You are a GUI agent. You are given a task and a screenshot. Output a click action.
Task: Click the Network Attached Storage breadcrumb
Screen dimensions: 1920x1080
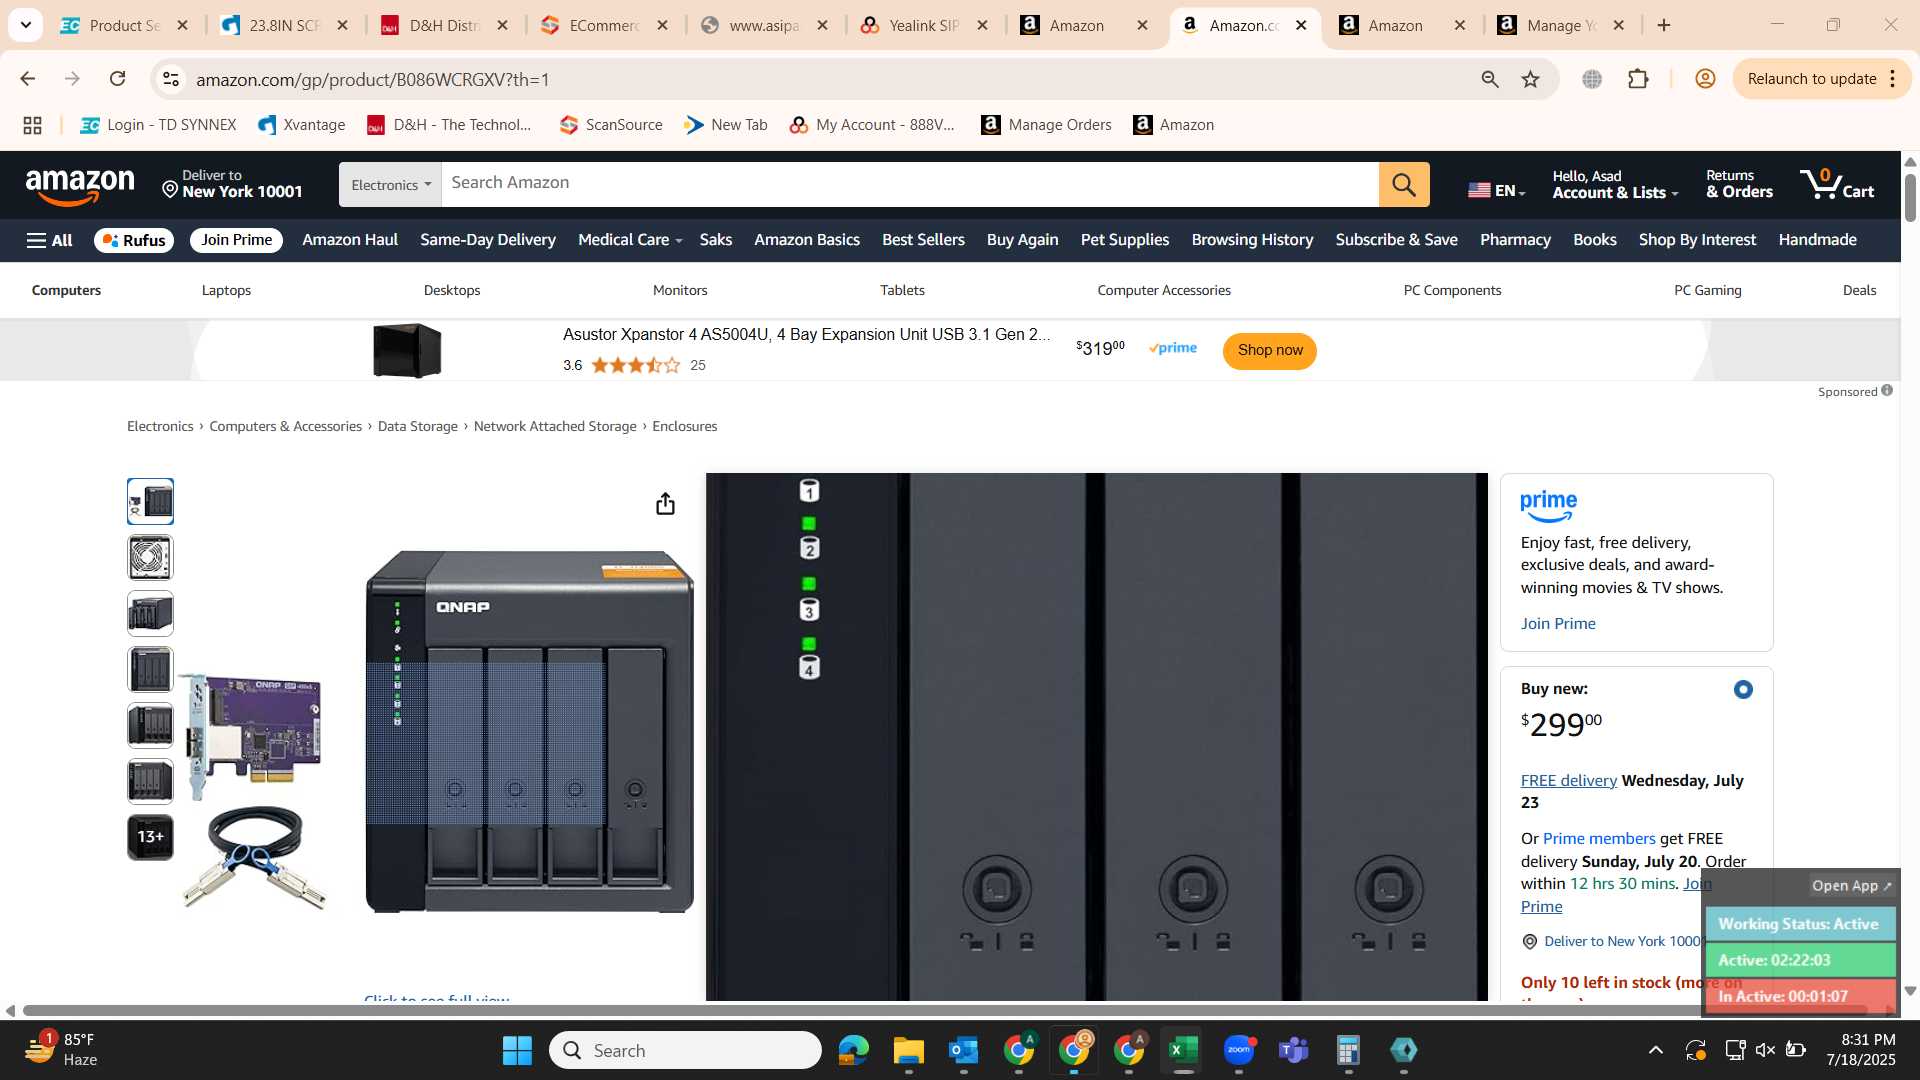point(555,426)
